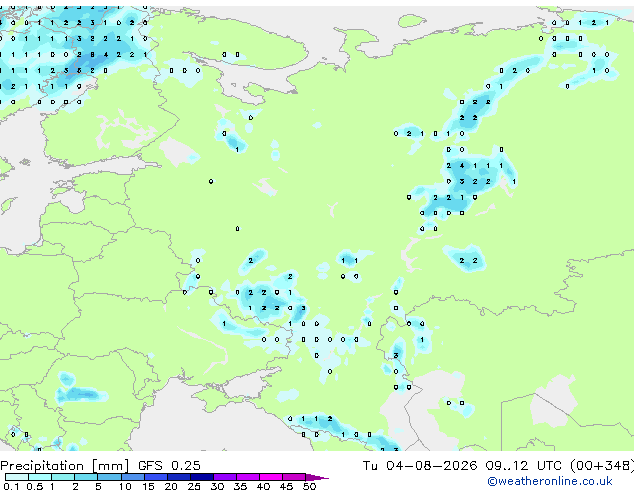Click legend value label '35'
634x490 pixels.
(240, 486)
